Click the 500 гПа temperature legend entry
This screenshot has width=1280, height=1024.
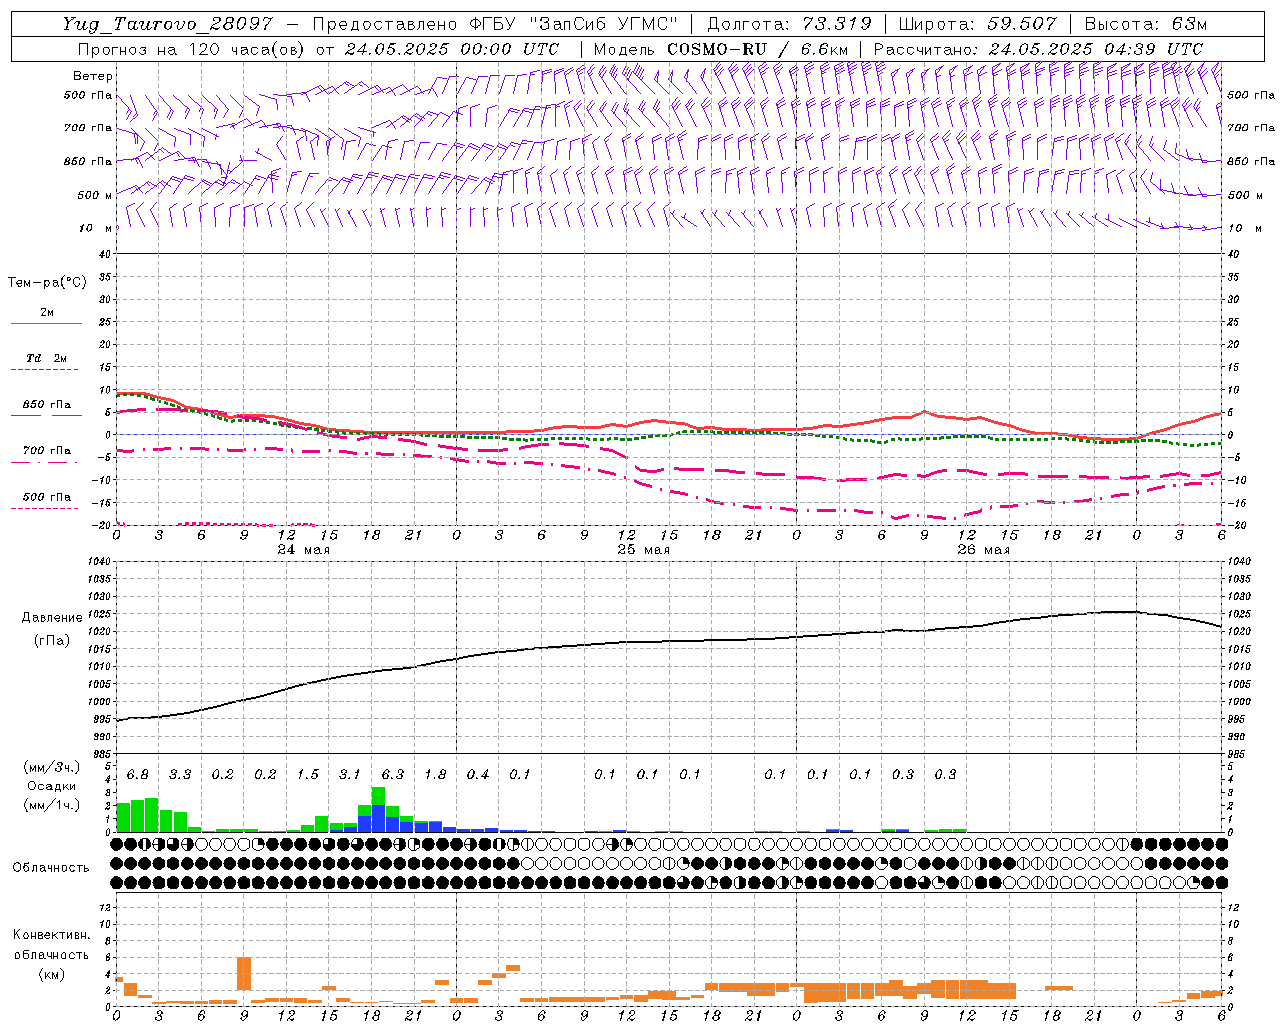[47, 497]
